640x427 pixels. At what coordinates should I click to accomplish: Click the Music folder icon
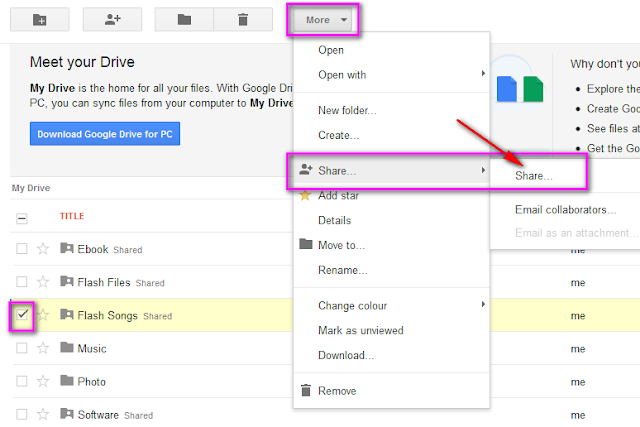67,347
